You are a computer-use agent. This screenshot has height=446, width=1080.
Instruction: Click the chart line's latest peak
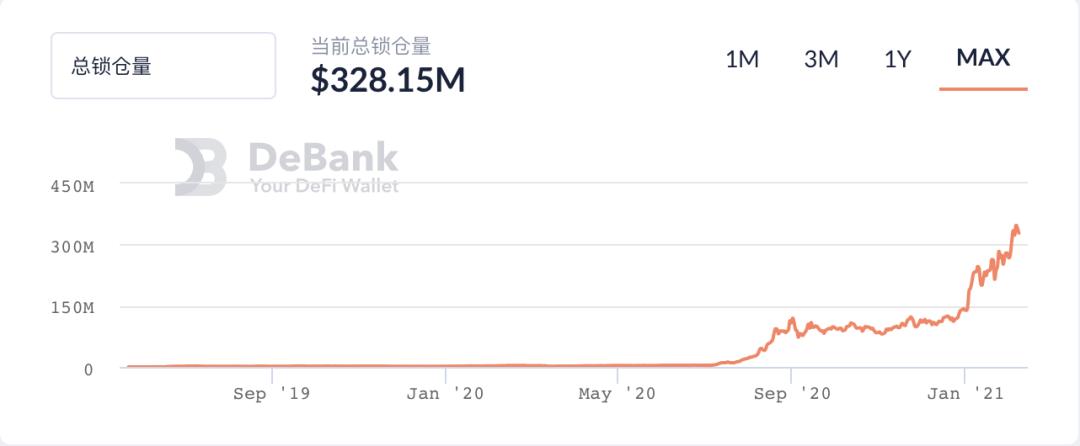(1015, 226)
